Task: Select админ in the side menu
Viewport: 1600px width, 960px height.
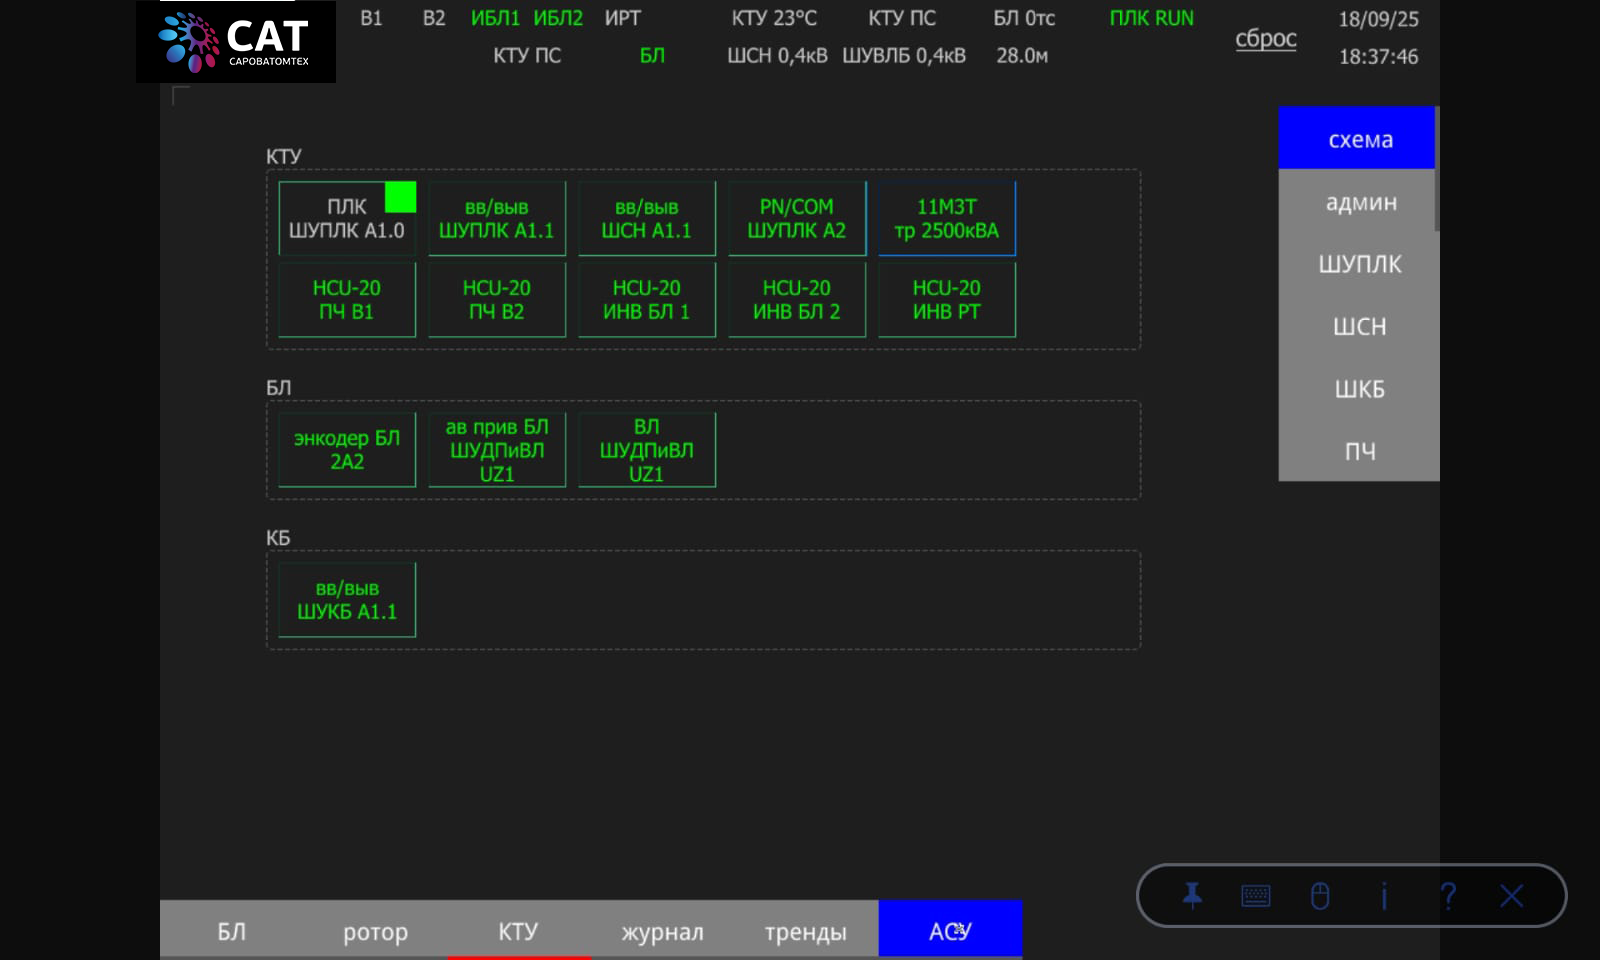Action: [1359, 202]
